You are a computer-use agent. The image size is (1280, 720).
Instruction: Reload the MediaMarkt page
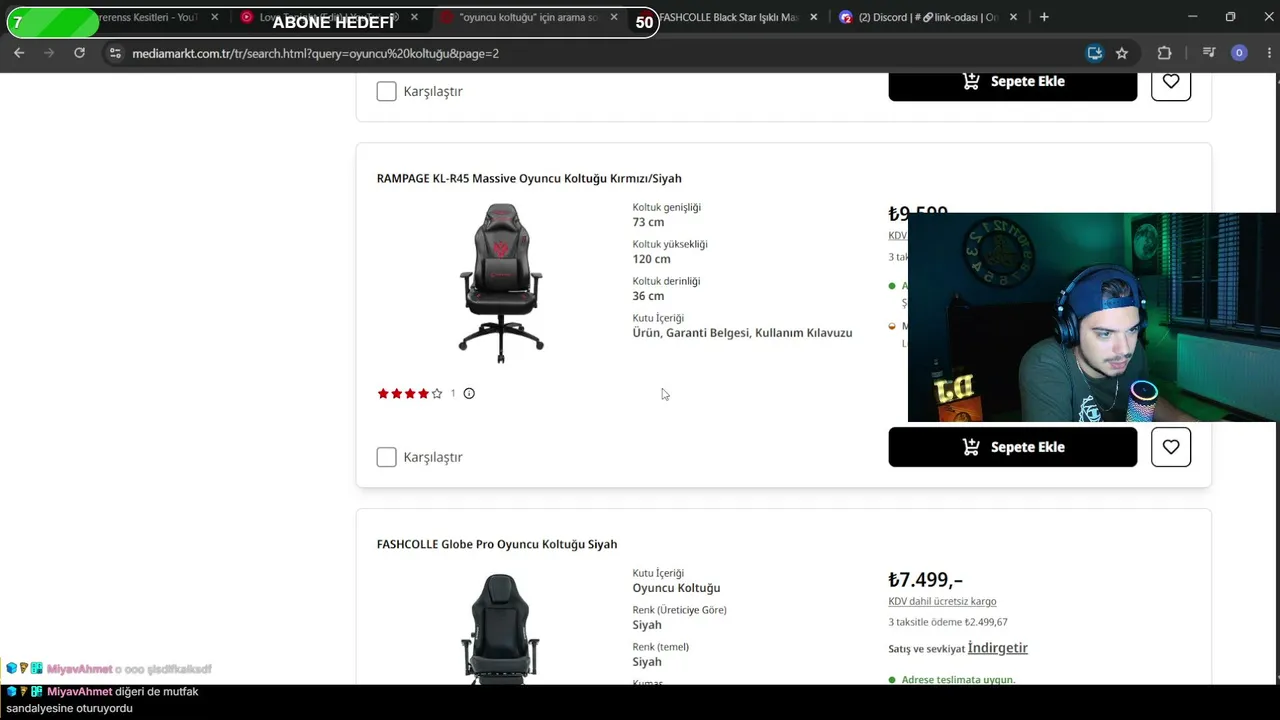point(80,53)
